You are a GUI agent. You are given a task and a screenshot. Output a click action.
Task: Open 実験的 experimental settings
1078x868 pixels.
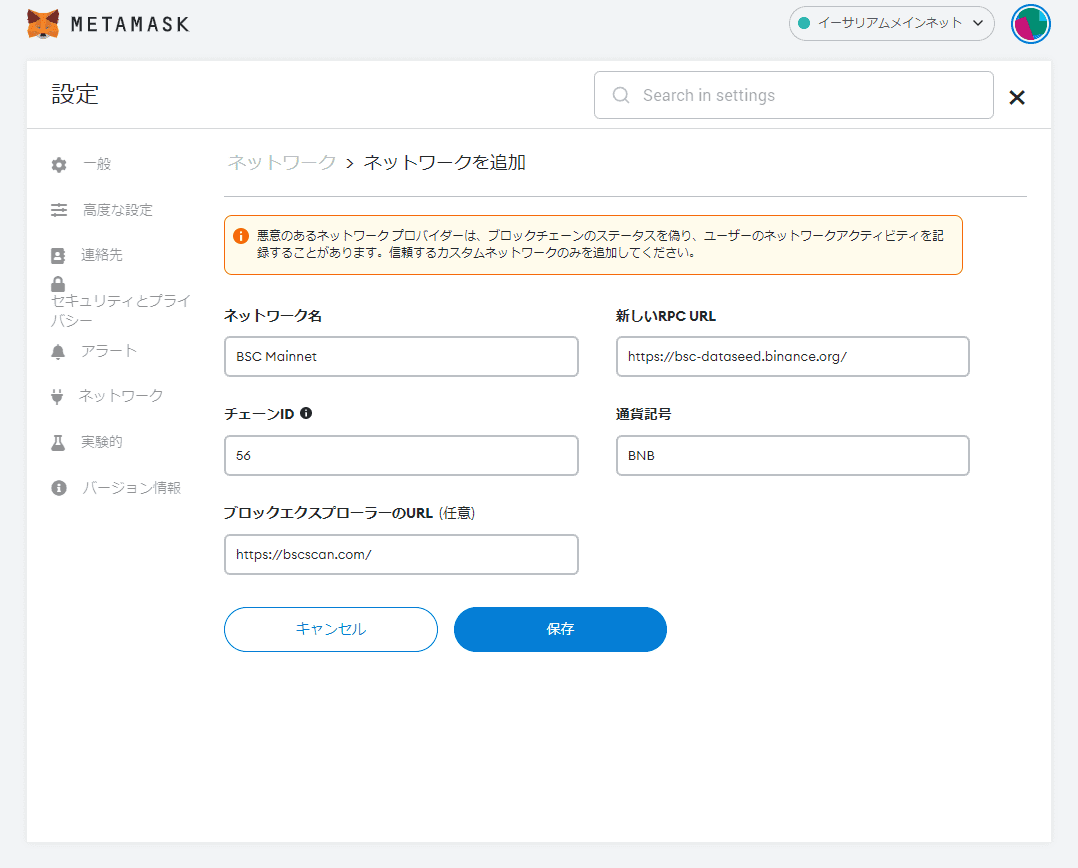102,441
